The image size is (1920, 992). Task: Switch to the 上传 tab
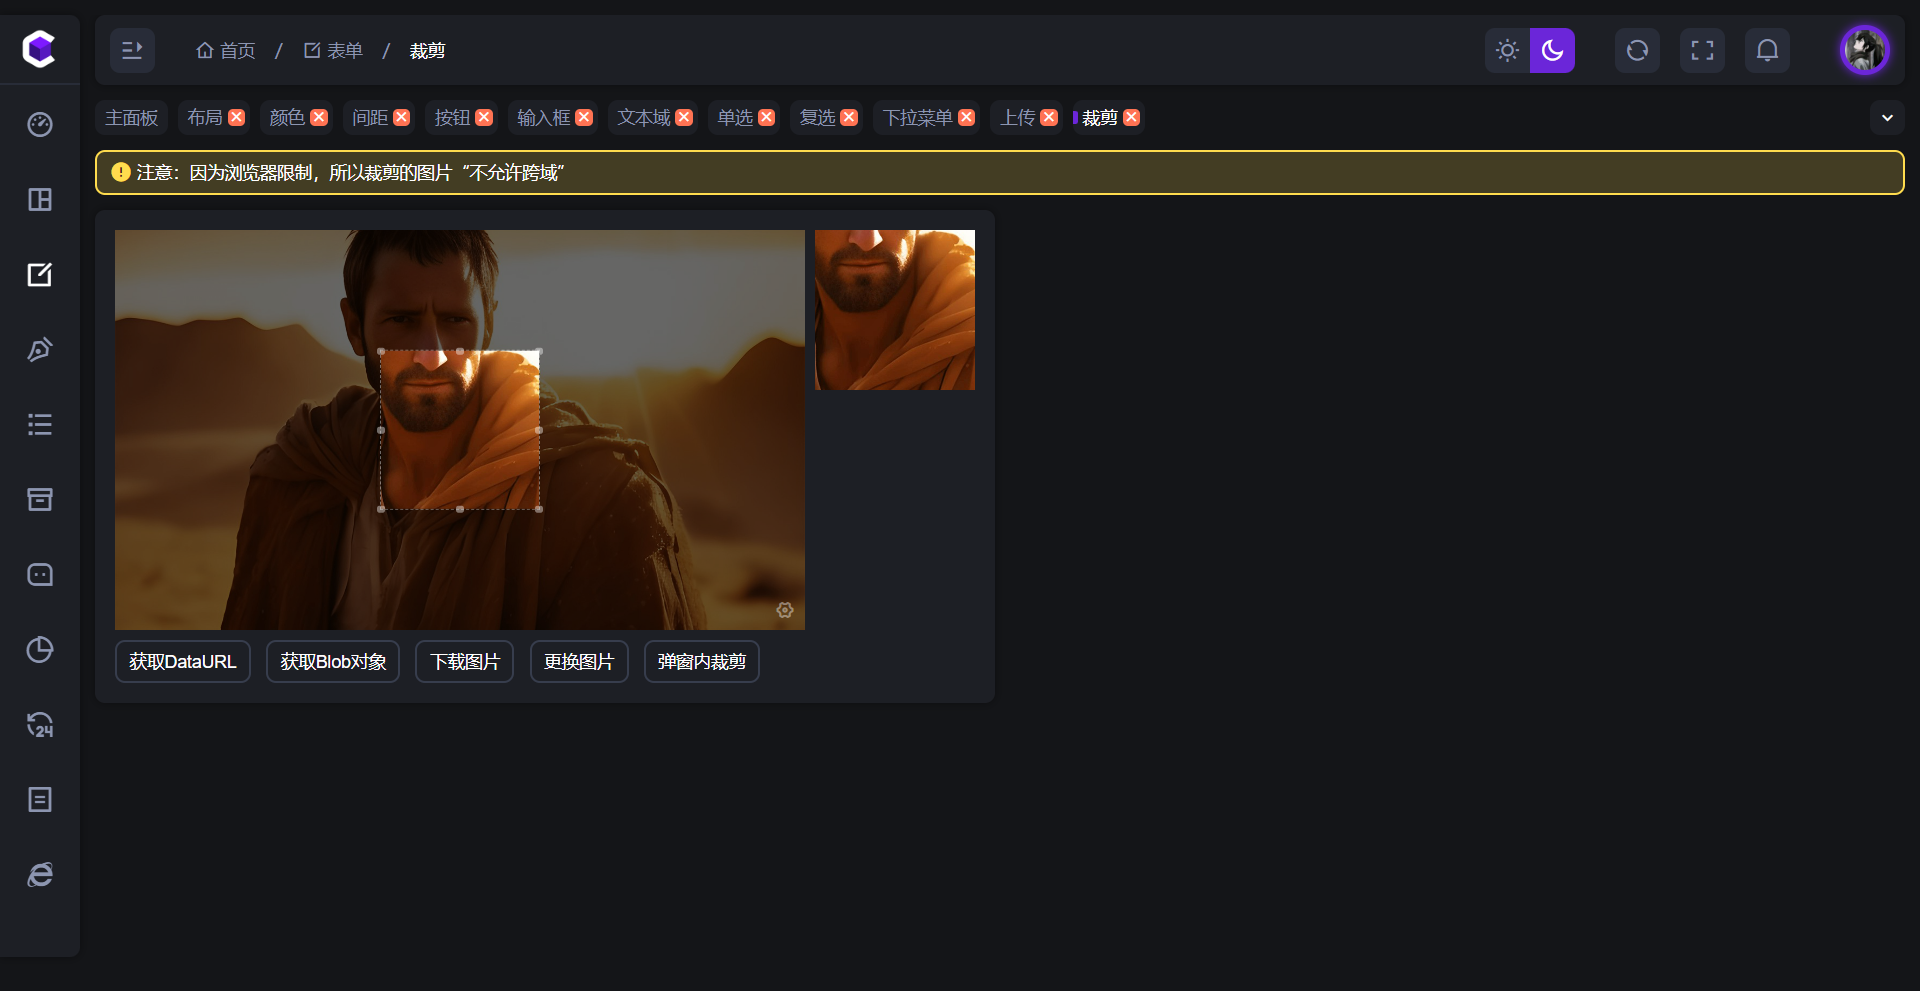coord(1018,118)
